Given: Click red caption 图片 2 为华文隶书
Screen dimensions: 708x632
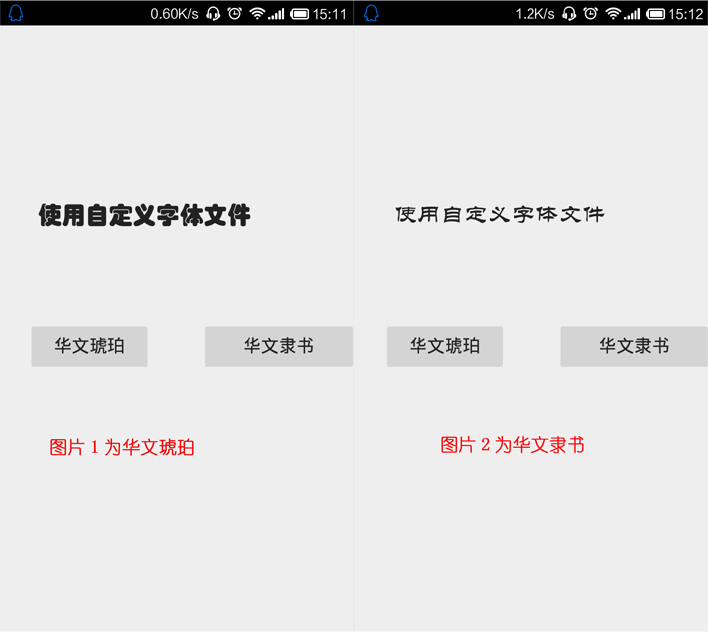Looking at the screenshot, I should (512, 445).
